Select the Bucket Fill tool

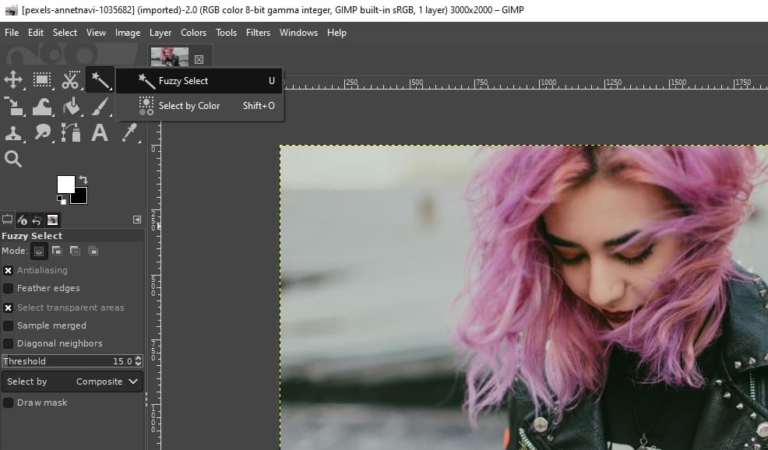click(x=70, y=106)
